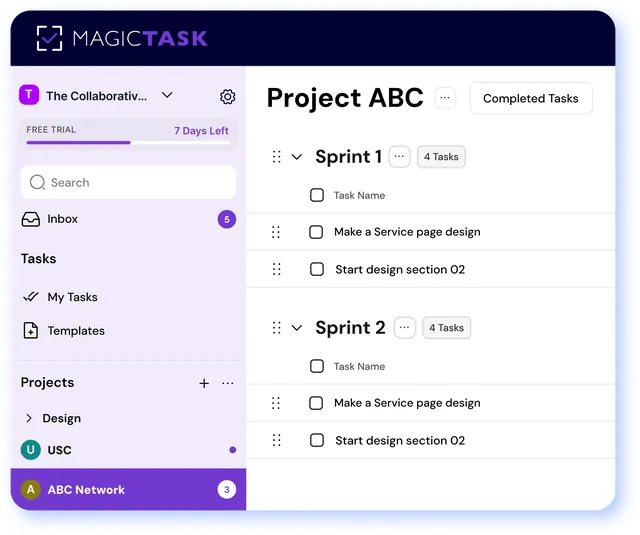This screenshot has width=640, height=535.
Task: Click into the Search field
Action: click(x=128, y=182)
